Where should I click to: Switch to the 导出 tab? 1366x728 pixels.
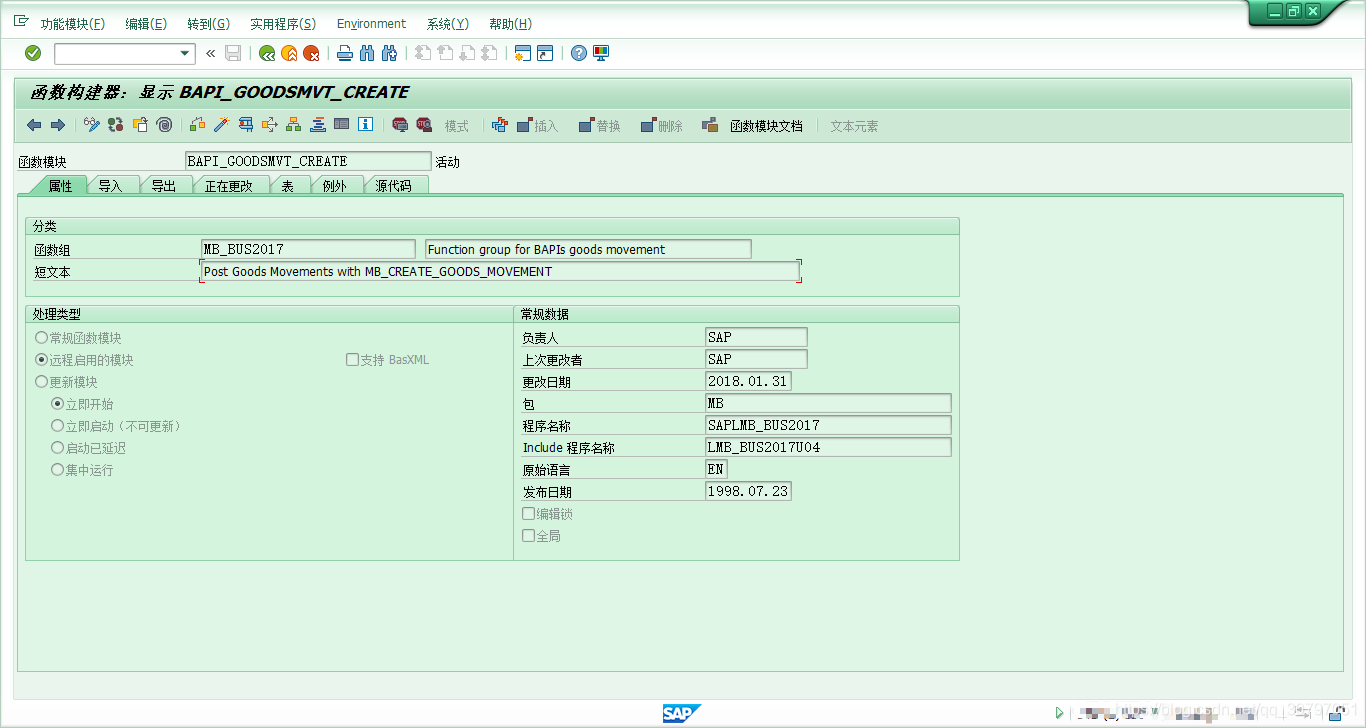163,186
